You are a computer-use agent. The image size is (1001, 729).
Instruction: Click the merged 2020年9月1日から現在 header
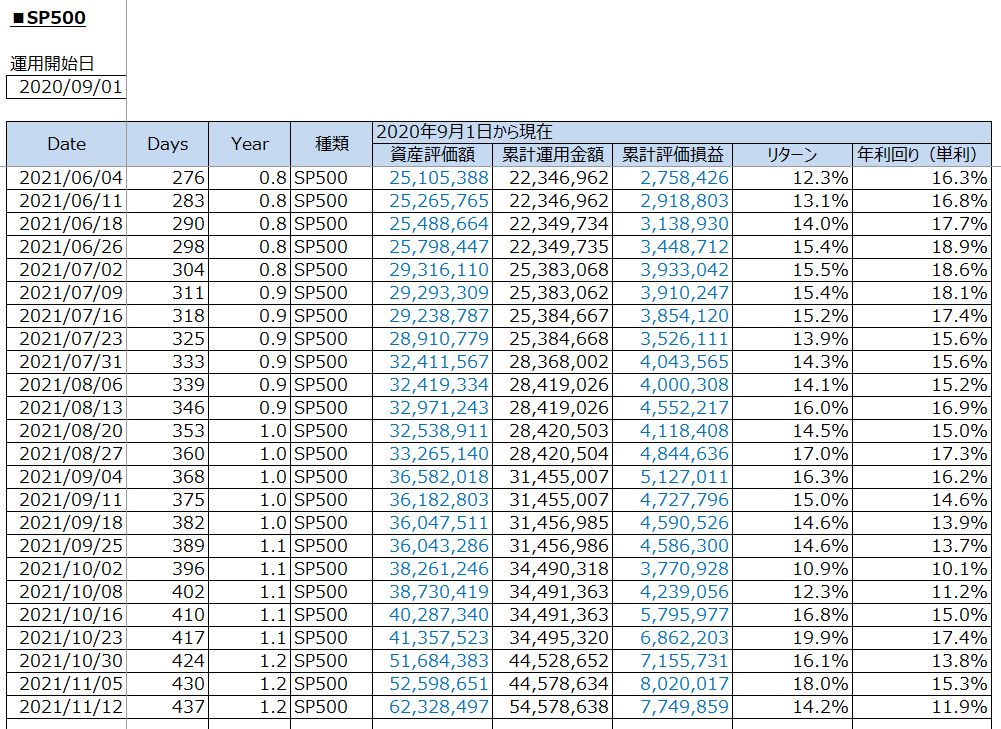[681, 132]
